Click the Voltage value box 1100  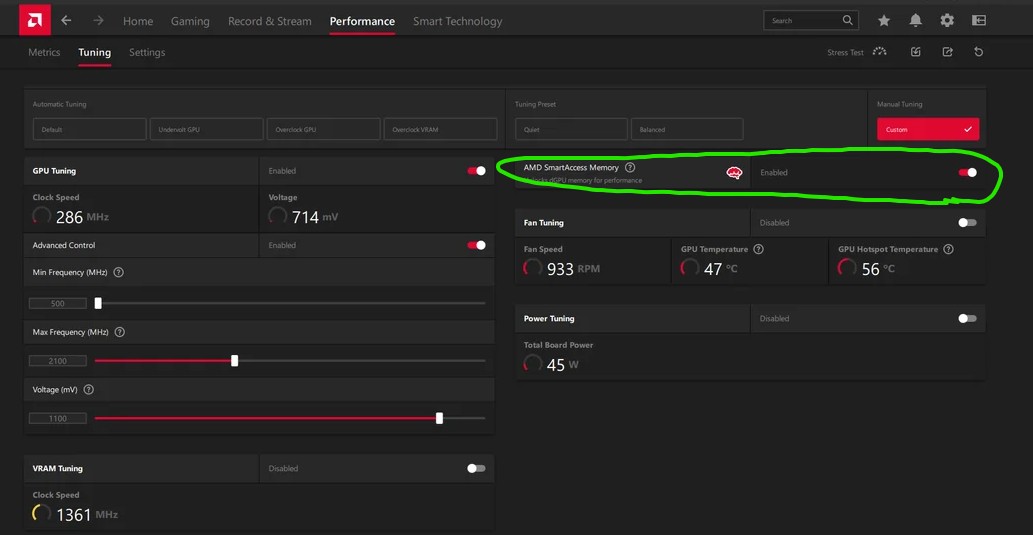click(x=58, y=418)
